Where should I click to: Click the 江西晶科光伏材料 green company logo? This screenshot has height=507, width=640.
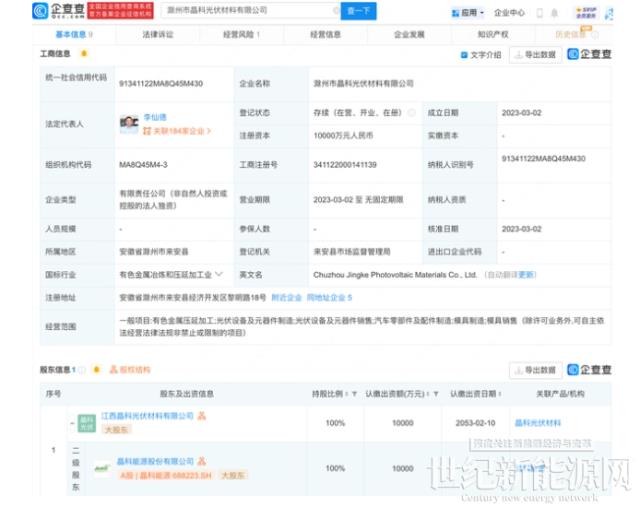[x=87, y=423]
